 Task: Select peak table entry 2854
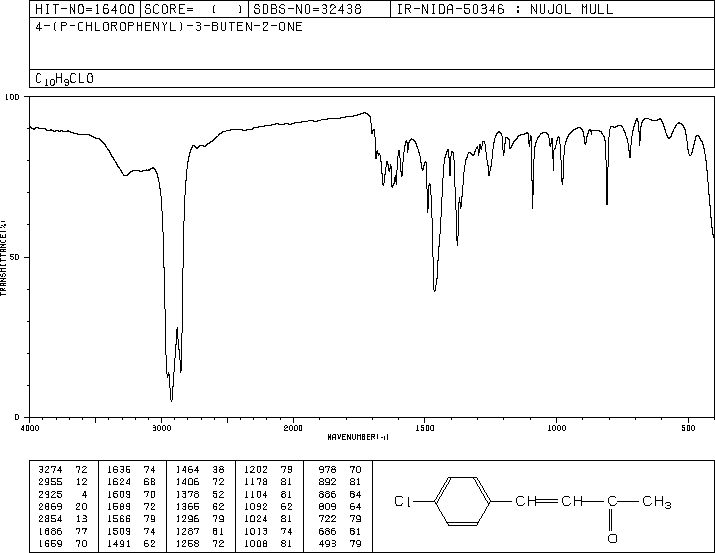(50, 519)
